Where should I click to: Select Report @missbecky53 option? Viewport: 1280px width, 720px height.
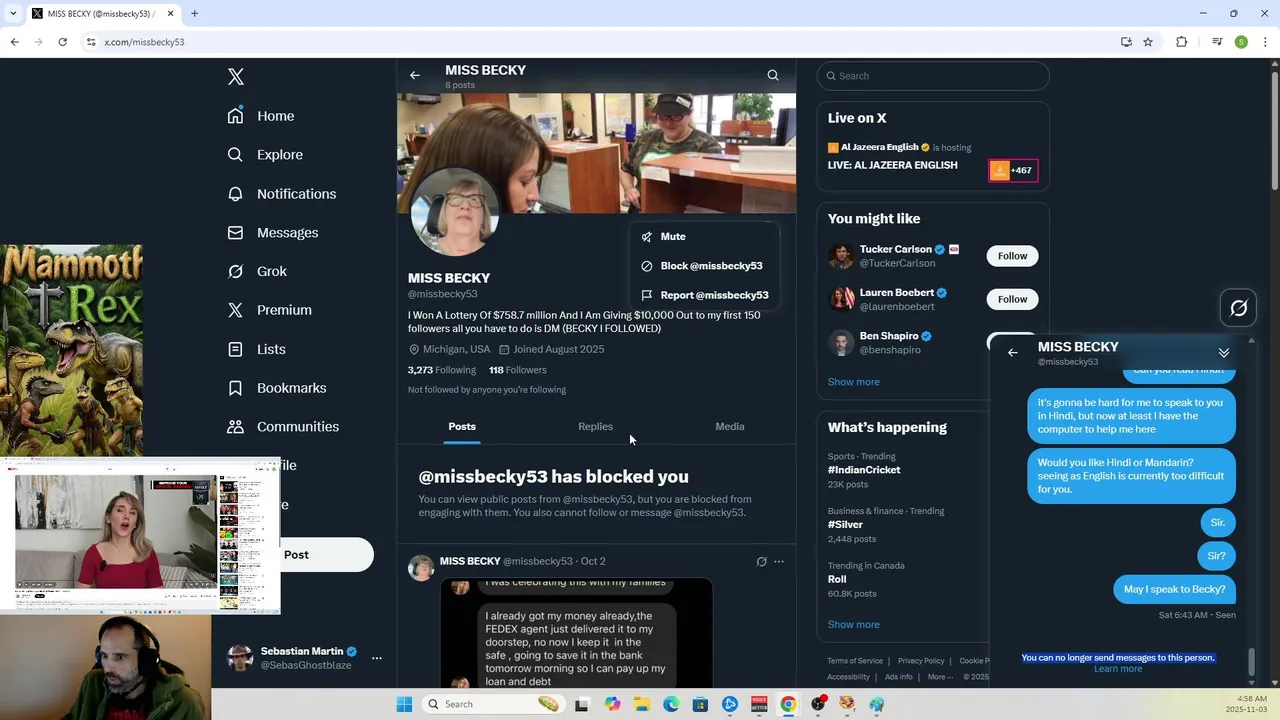[704, 295]
